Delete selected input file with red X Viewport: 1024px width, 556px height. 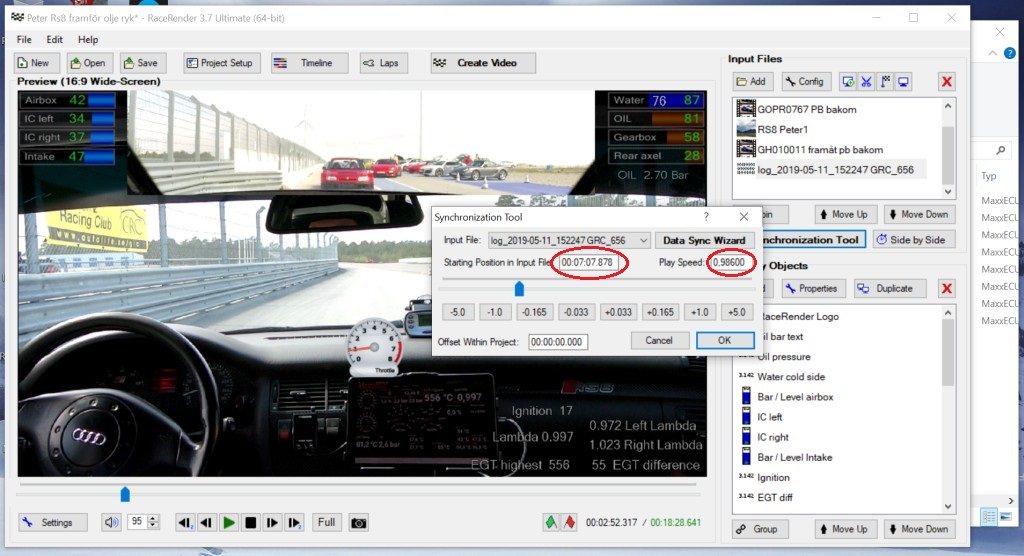pyautogui.click(x=946, y=82)
